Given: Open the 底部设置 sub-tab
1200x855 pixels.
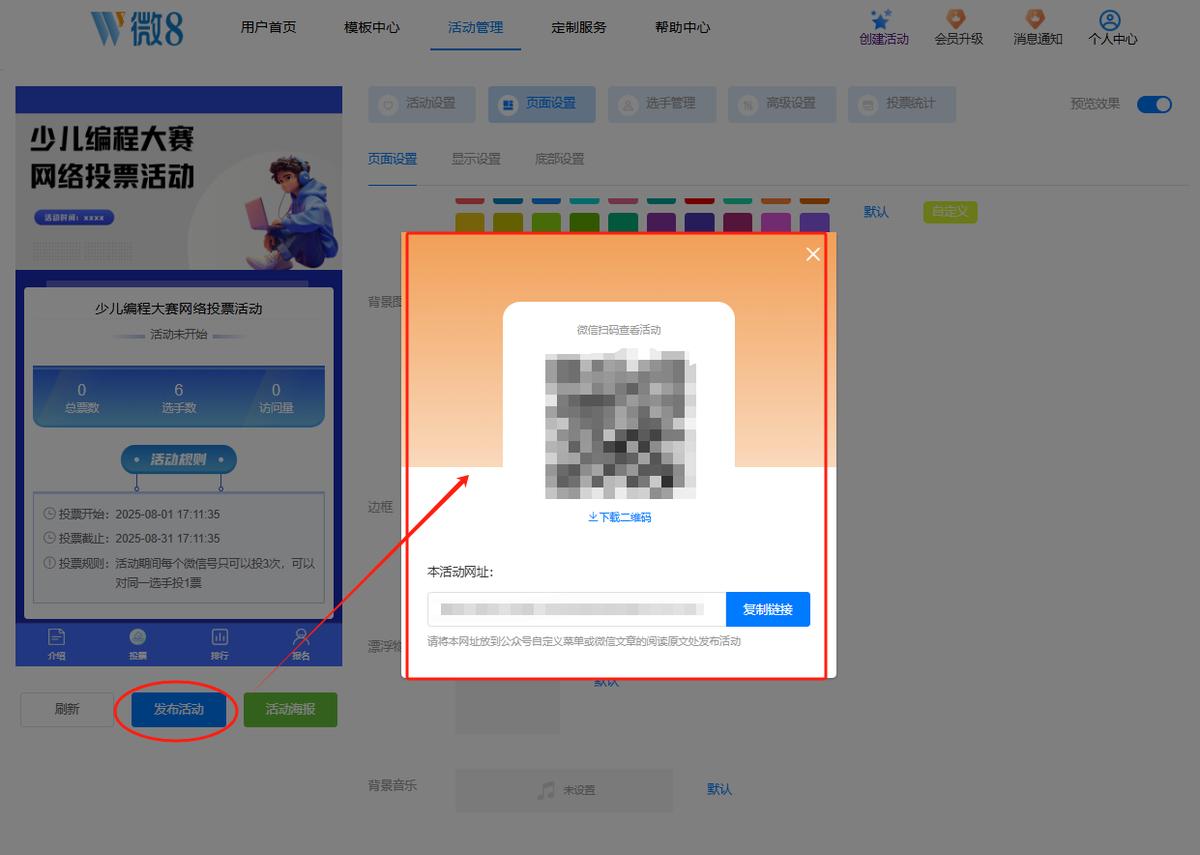Looking at the screenshot, I should click(x=560, y=159).
